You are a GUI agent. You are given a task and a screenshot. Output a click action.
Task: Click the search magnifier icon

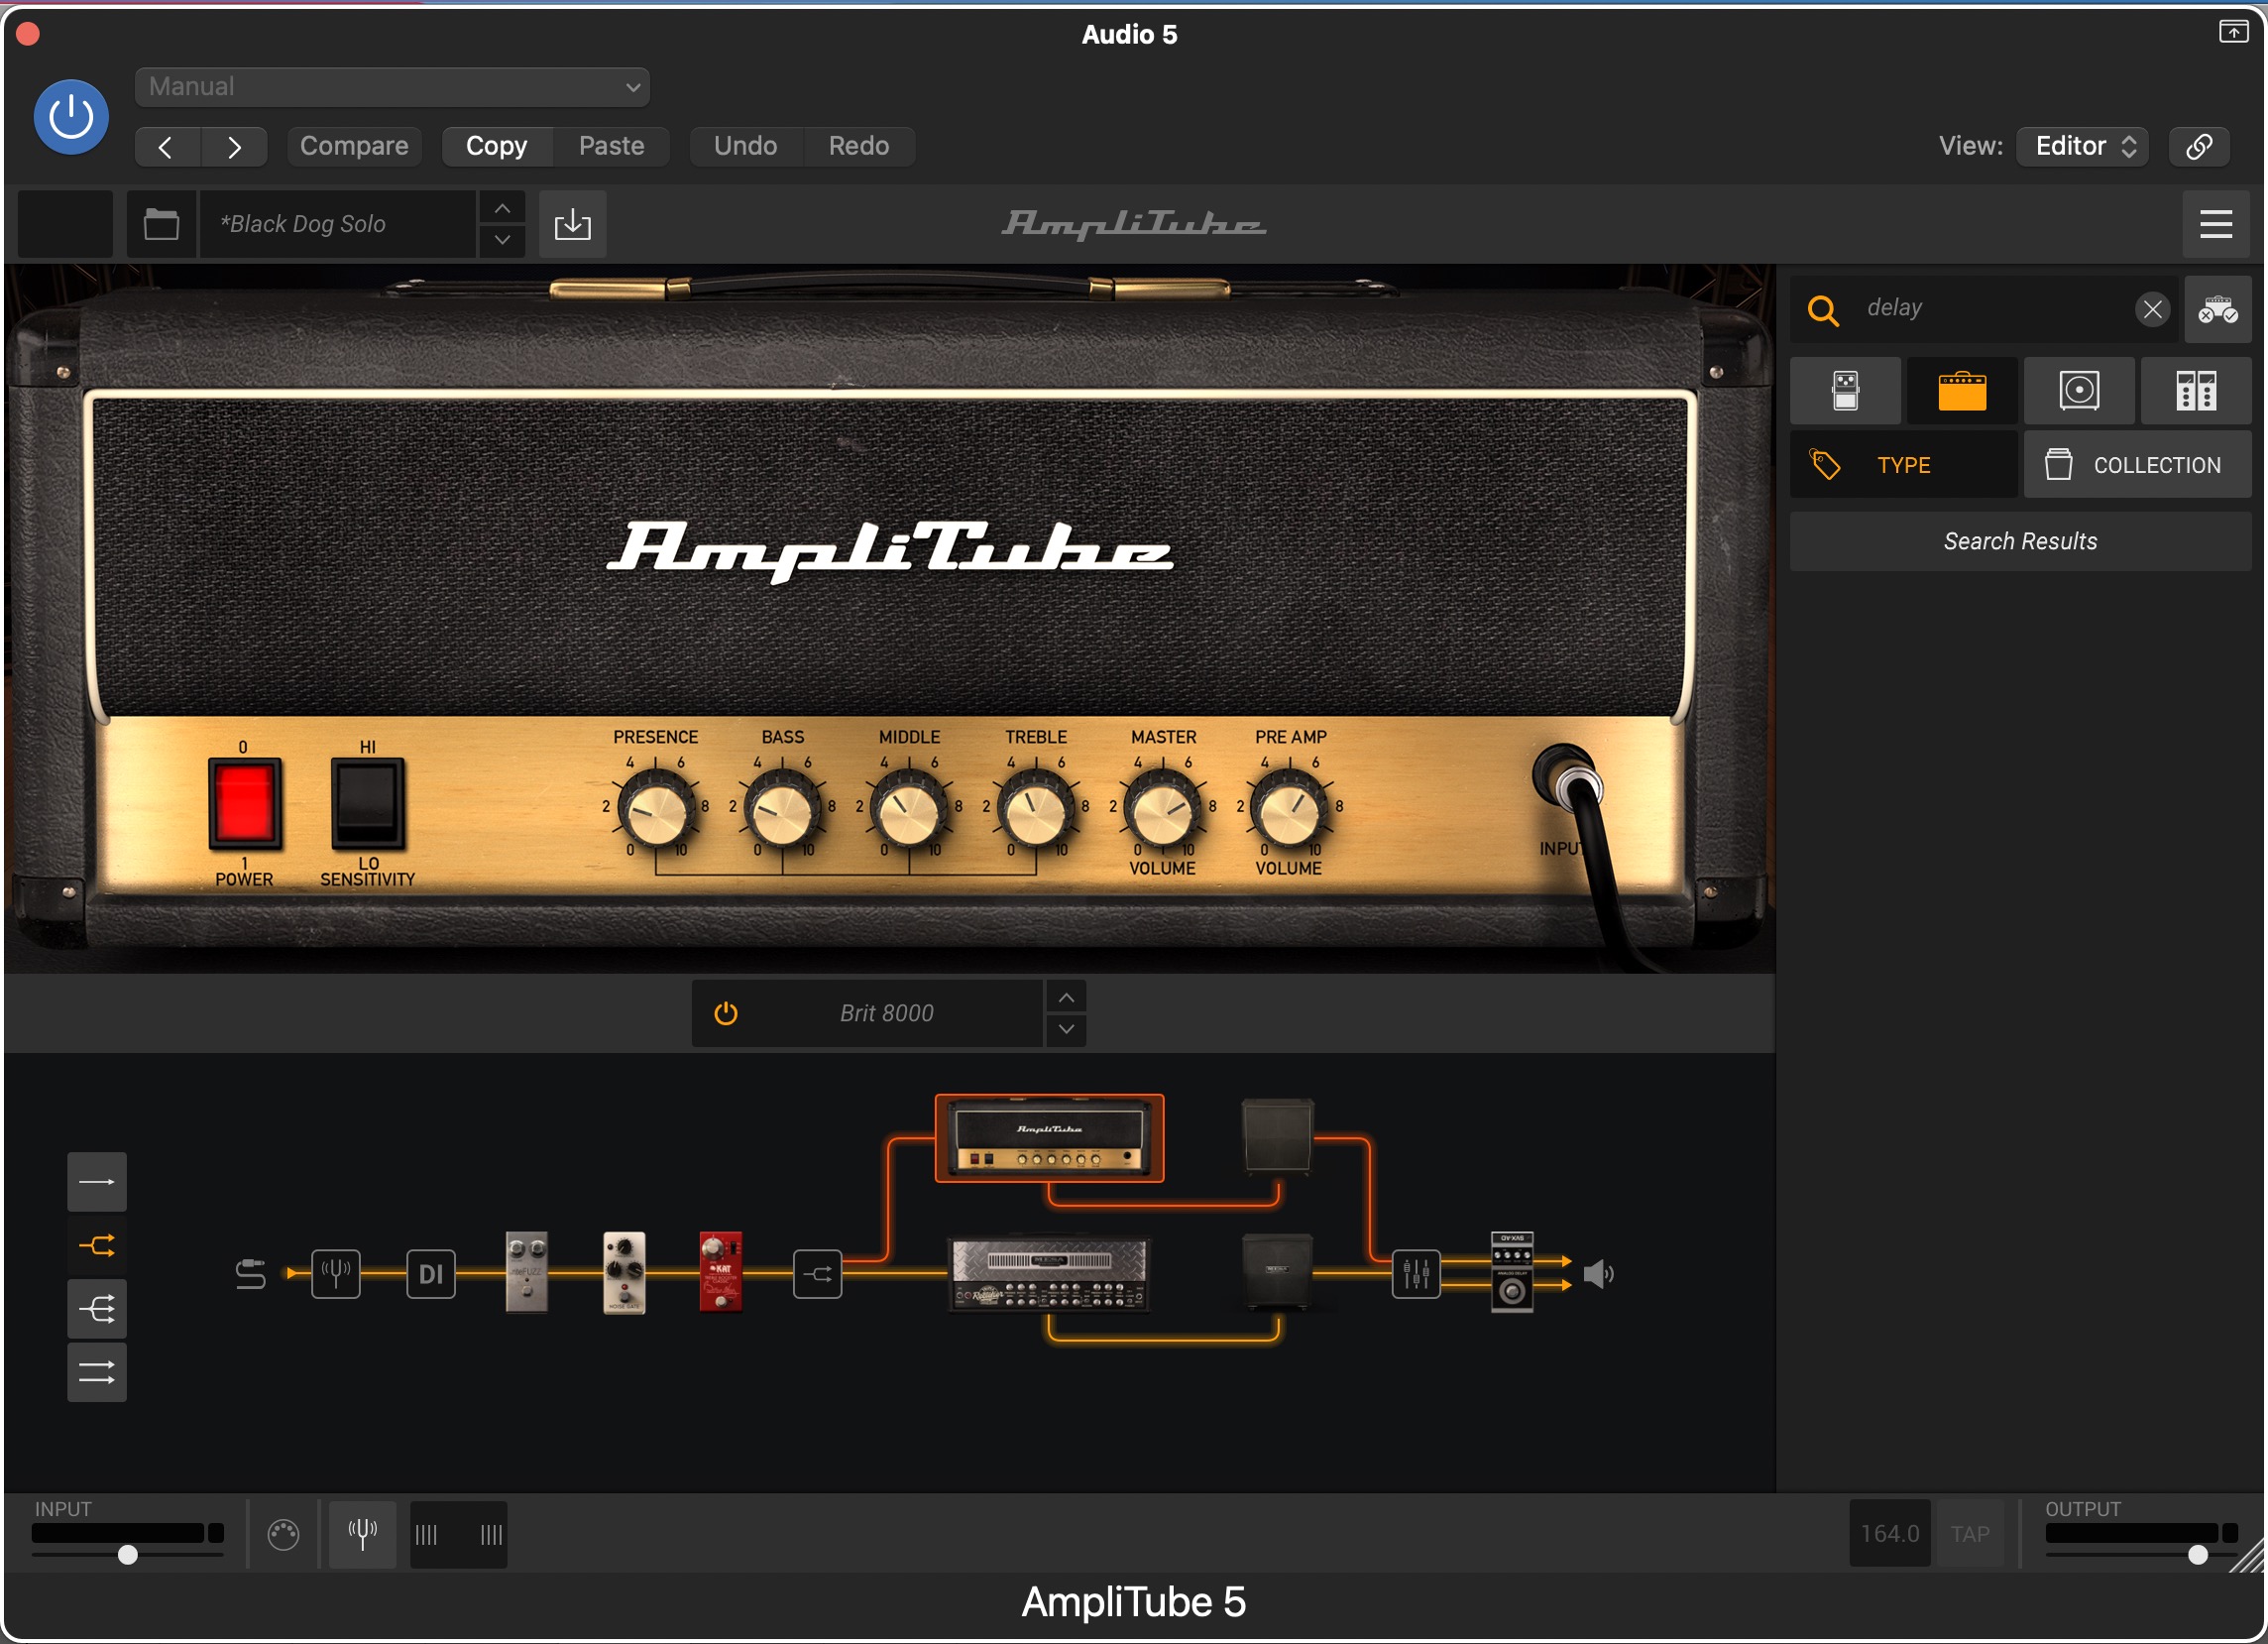(1823, 310)
